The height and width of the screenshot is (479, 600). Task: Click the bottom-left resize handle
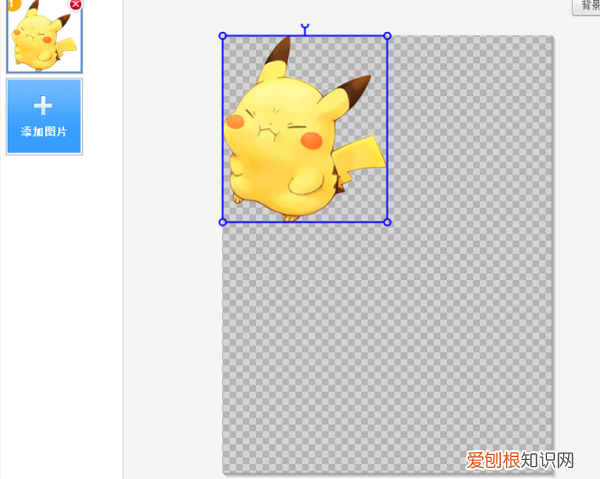pyautogui.click(x=223, y=222)
